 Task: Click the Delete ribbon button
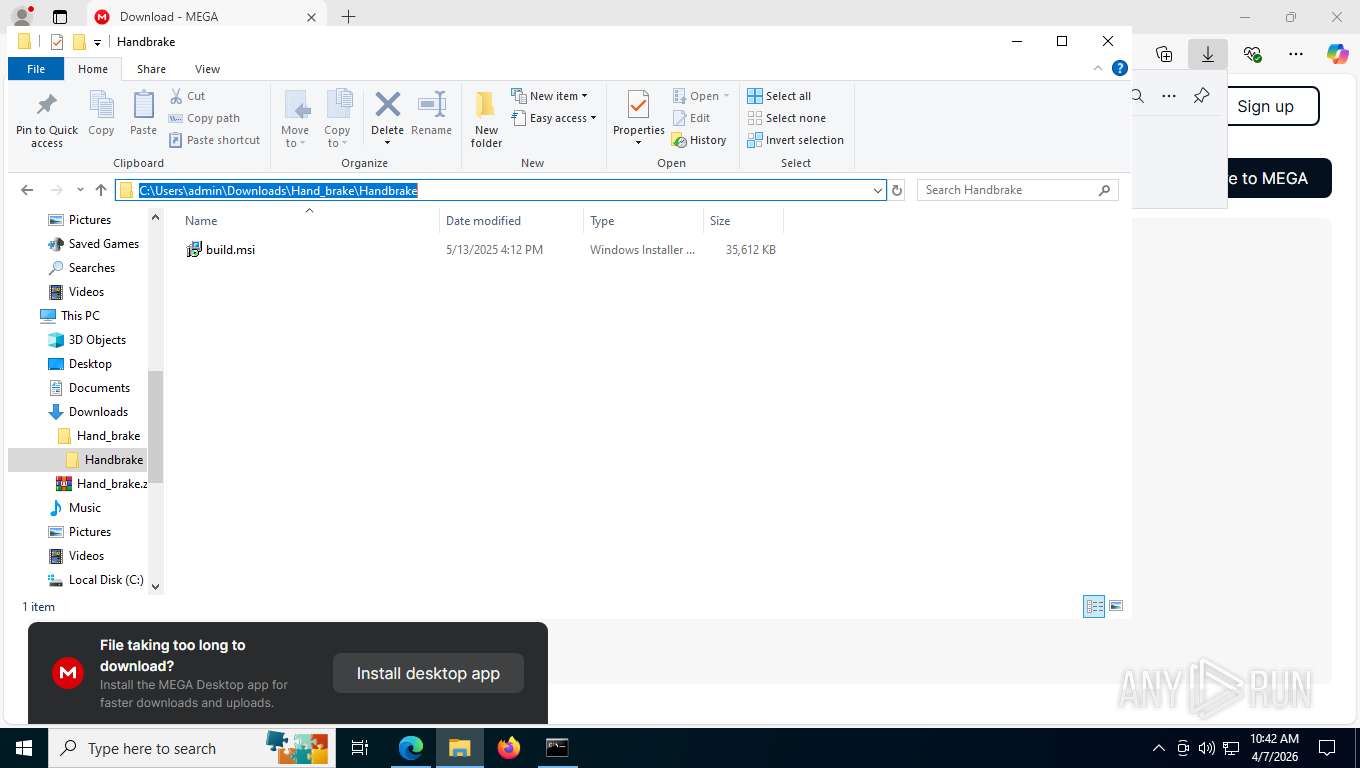pos(387,119)
